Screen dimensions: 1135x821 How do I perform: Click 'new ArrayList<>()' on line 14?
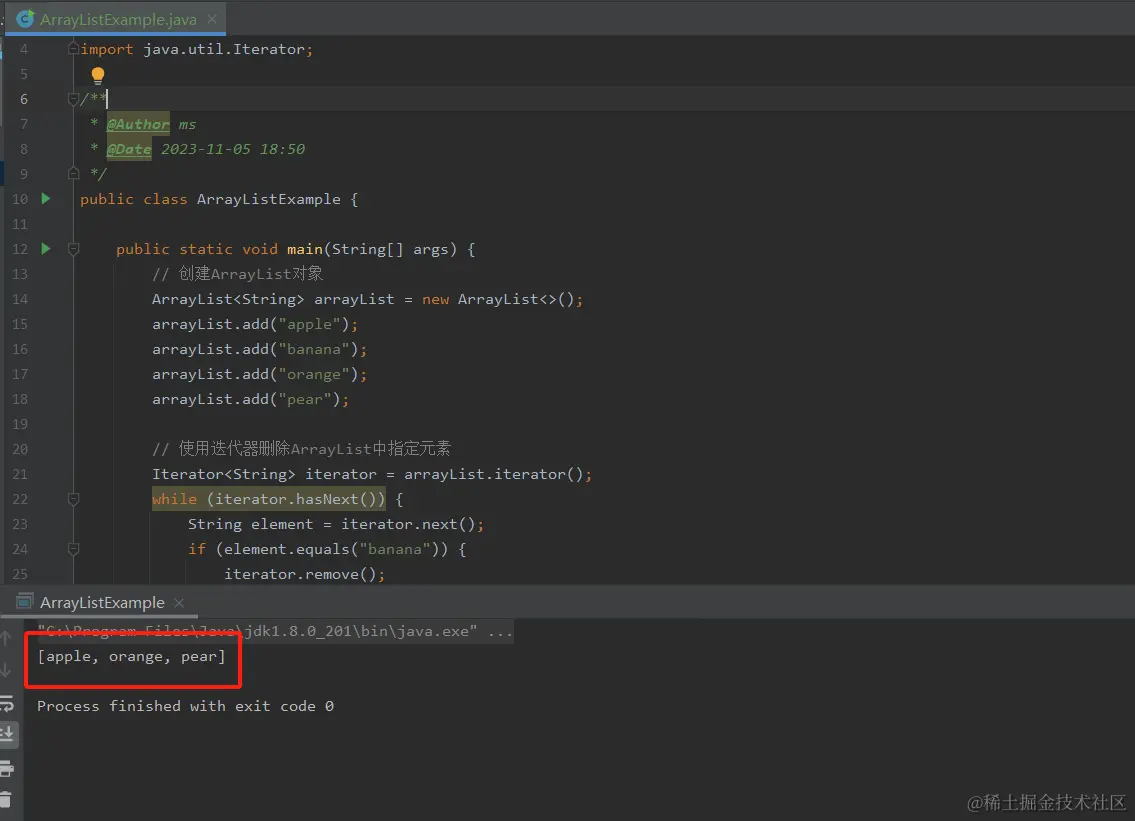click(x=498, y=299)
